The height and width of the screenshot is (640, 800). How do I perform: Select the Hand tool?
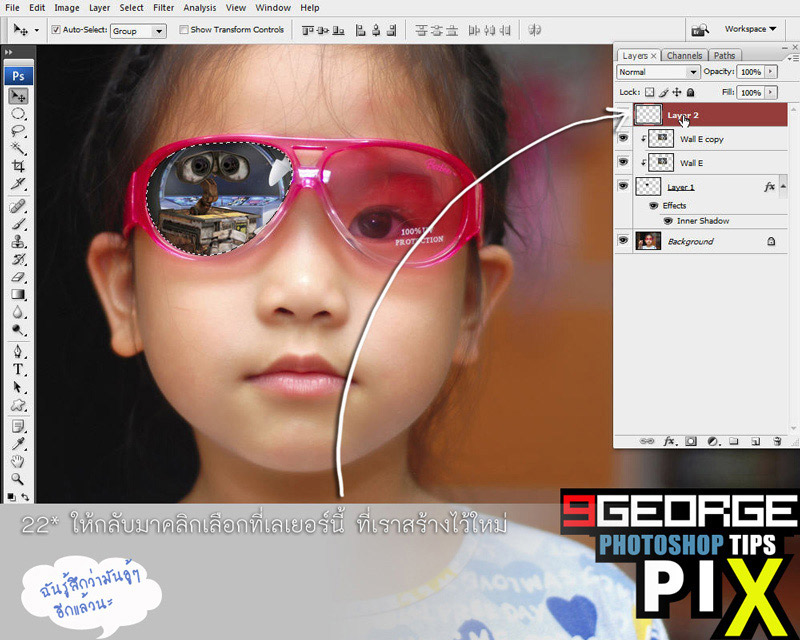click(18, 461)
